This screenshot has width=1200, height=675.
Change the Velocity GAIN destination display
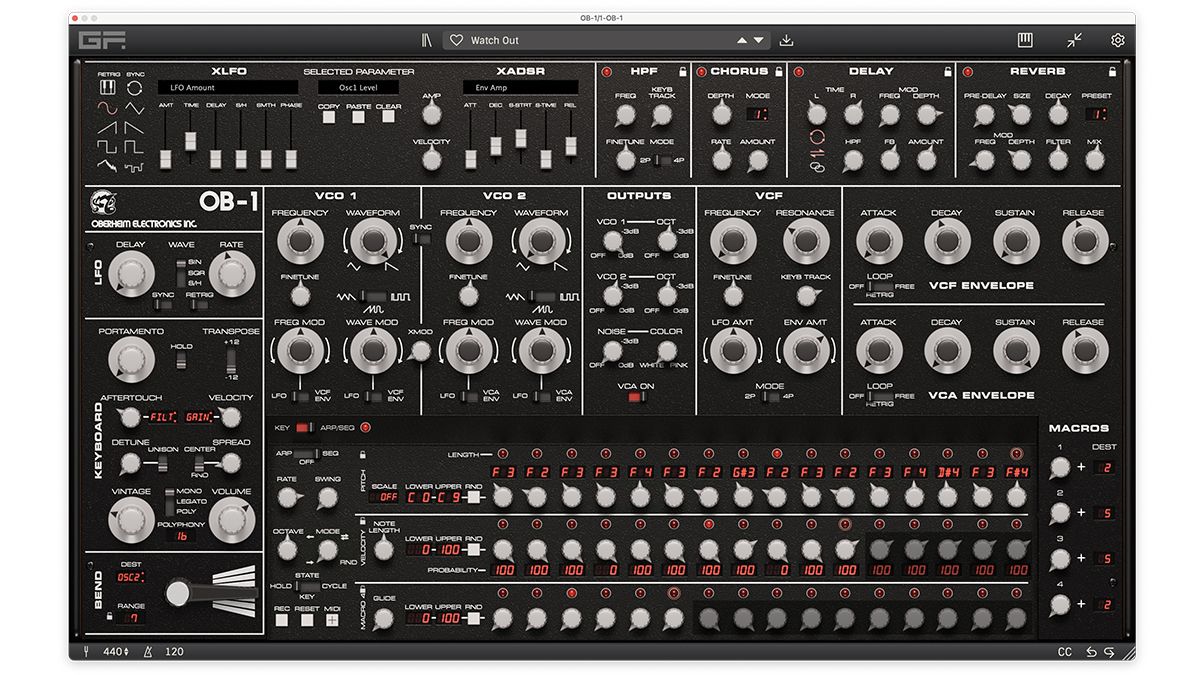coord(198,416)
